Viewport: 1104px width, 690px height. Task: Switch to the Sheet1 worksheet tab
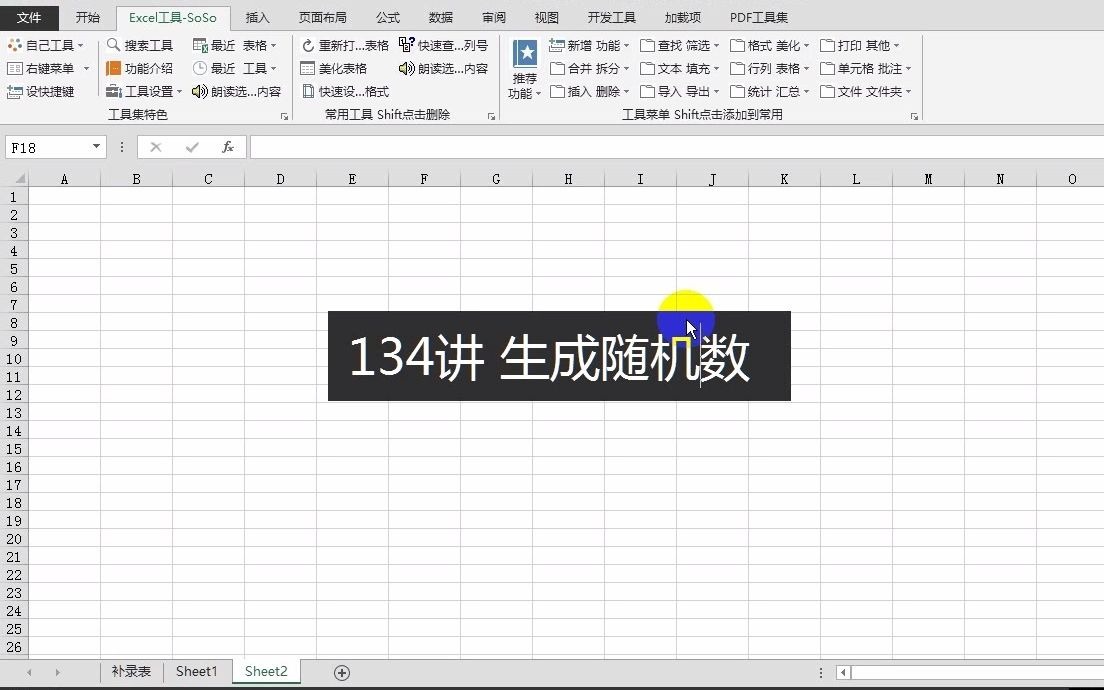coord(197,672)
